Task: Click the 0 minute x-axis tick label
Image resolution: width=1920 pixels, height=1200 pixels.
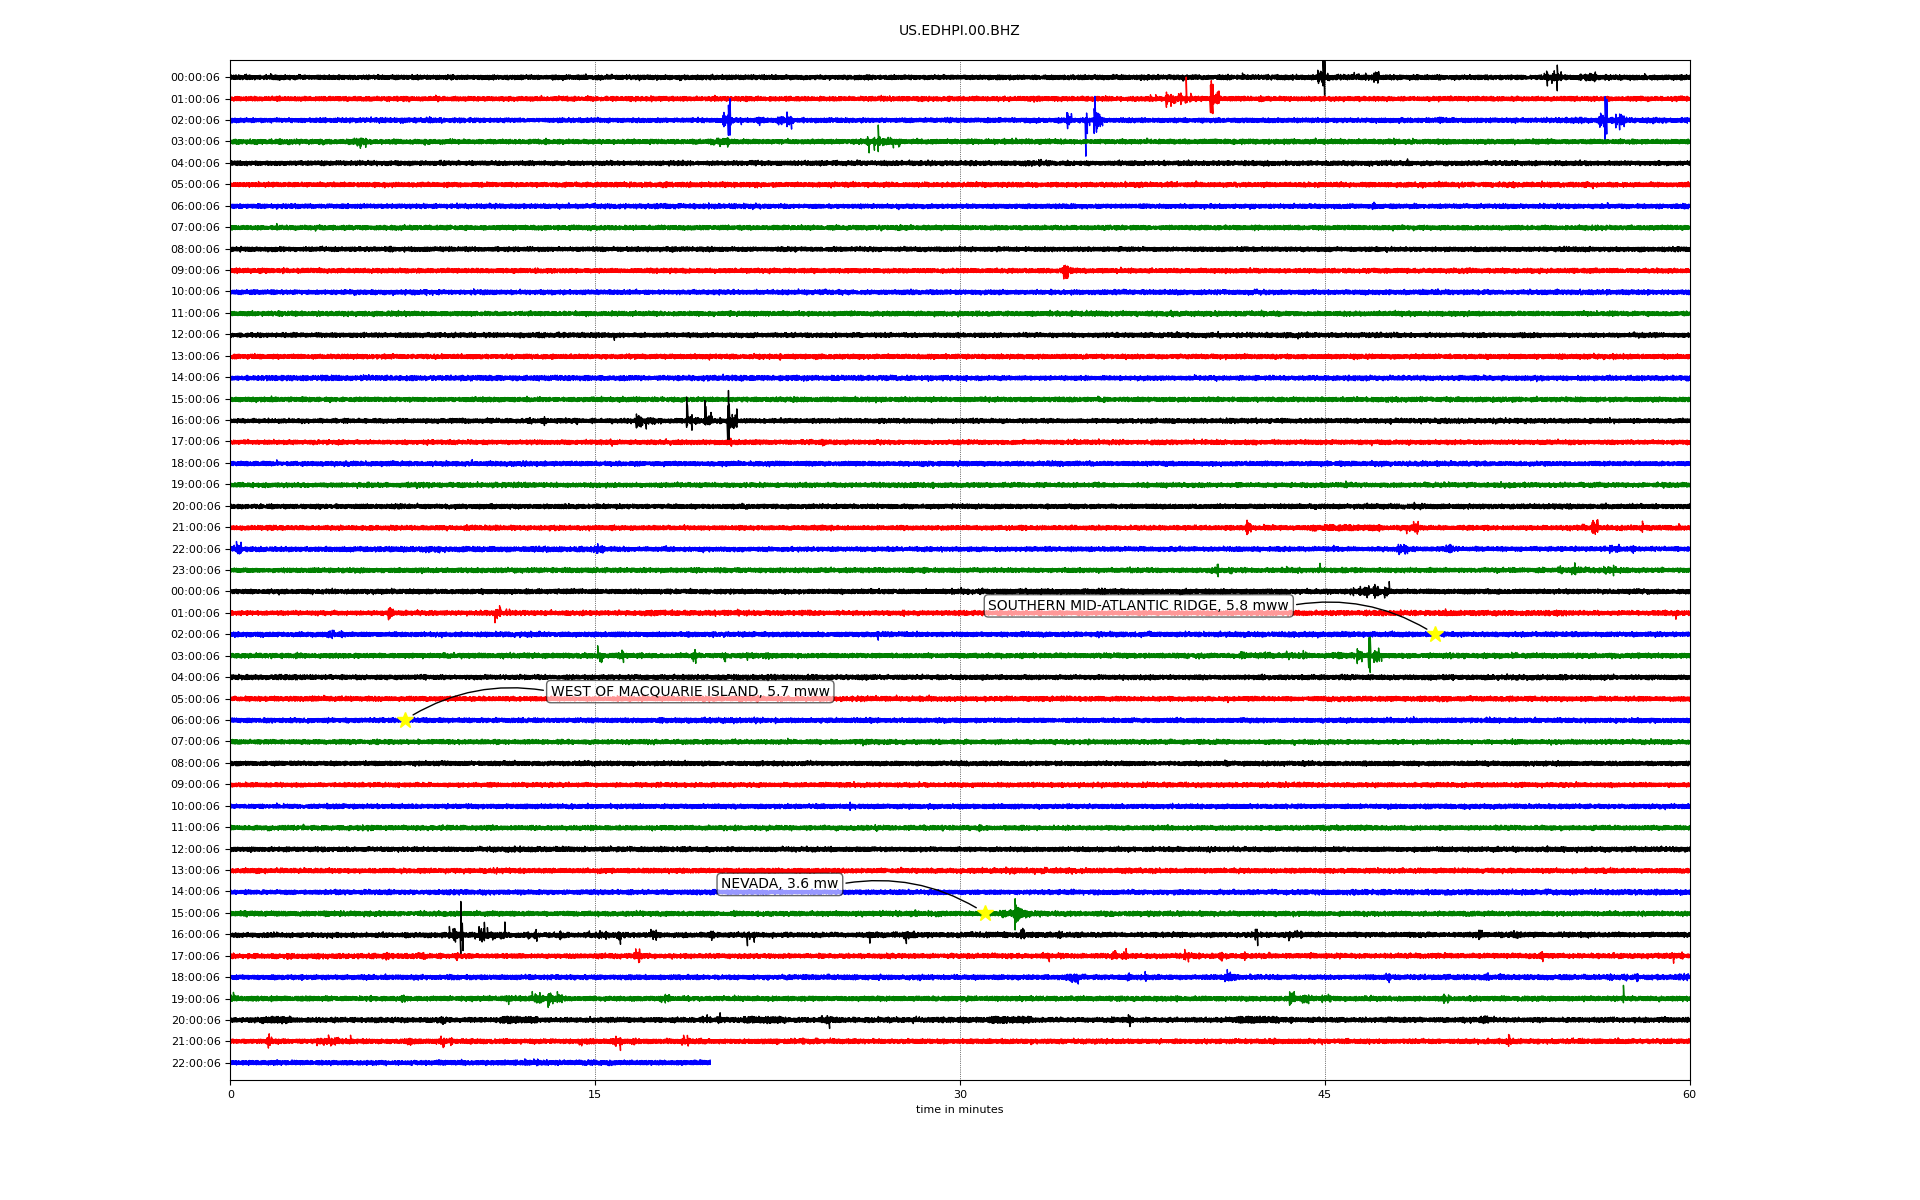Action: (x=231, y=1094)
